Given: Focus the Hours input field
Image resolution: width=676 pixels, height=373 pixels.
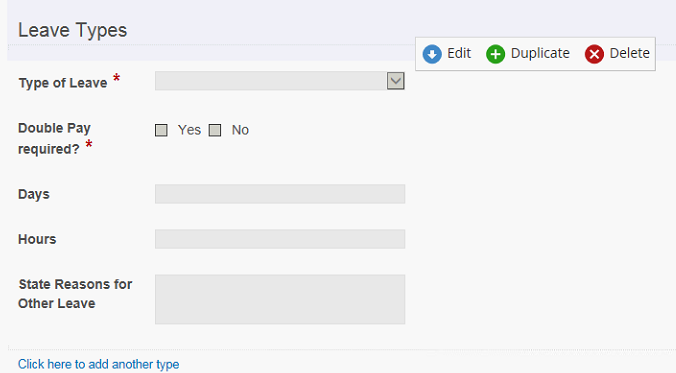Looking at the screenshot, I should click(280, 239).
